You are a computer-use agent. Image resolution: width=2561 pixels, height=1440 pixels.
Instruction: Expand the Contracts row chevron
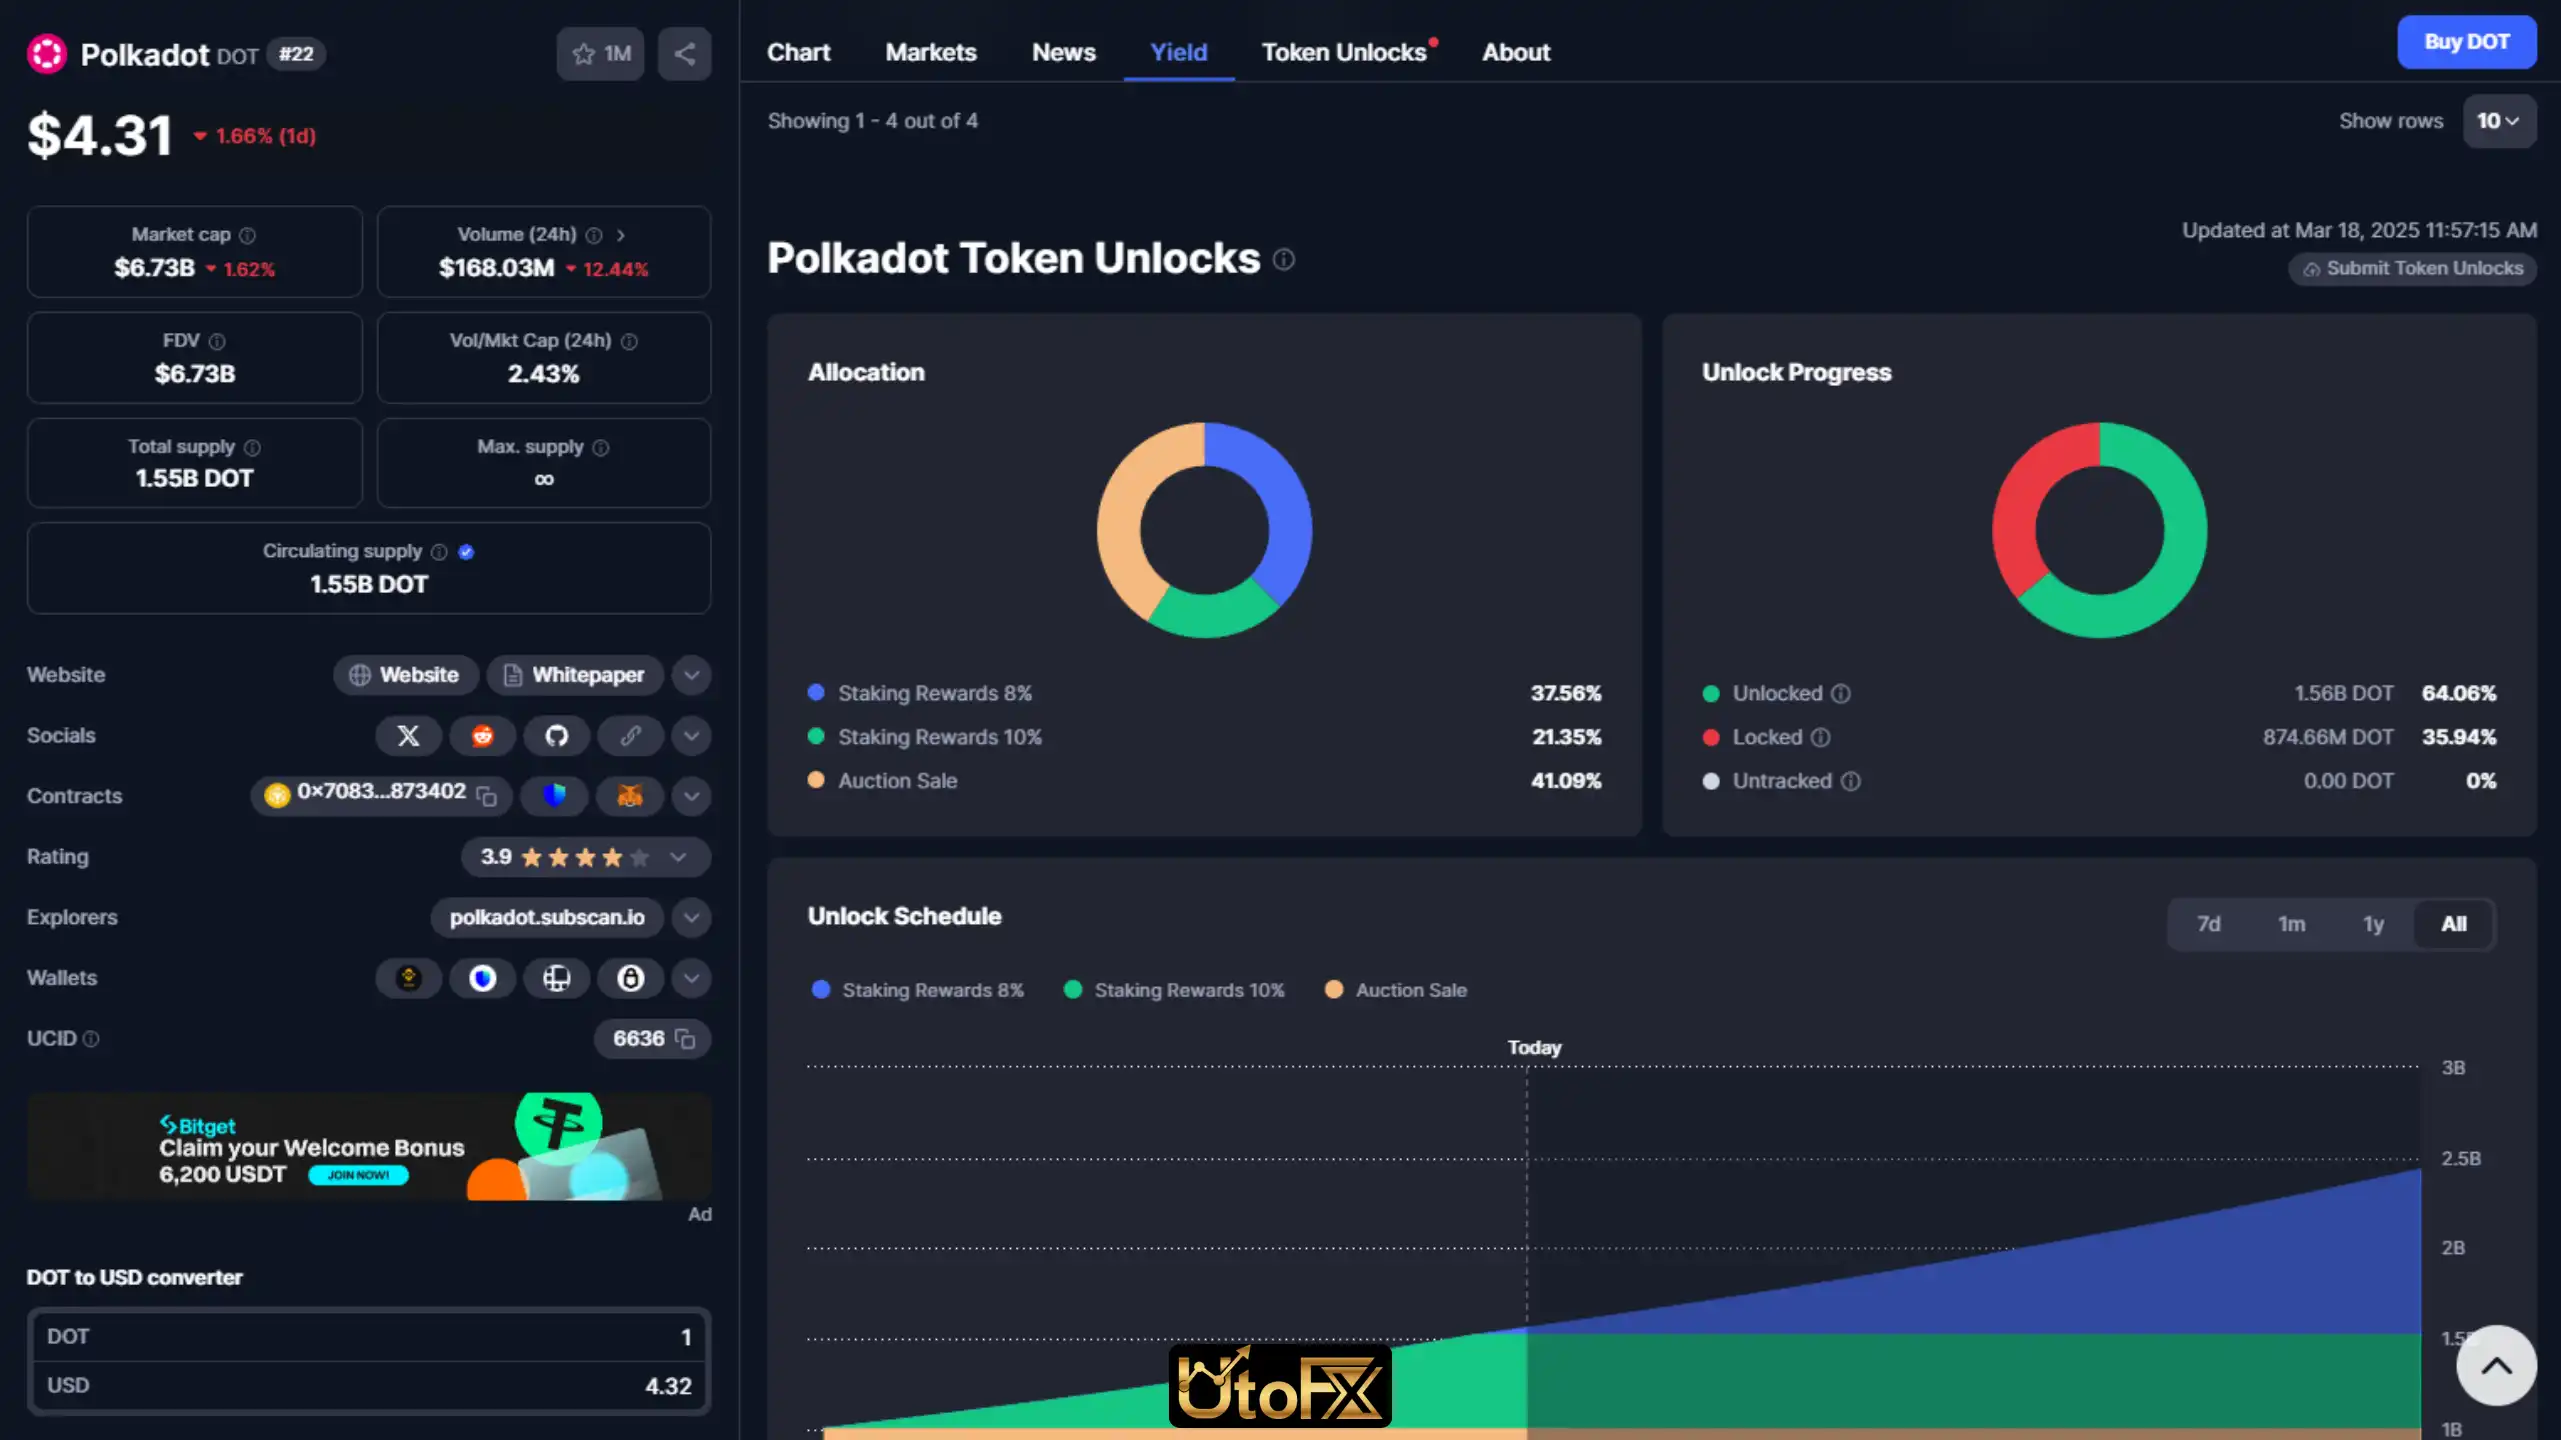691,796
